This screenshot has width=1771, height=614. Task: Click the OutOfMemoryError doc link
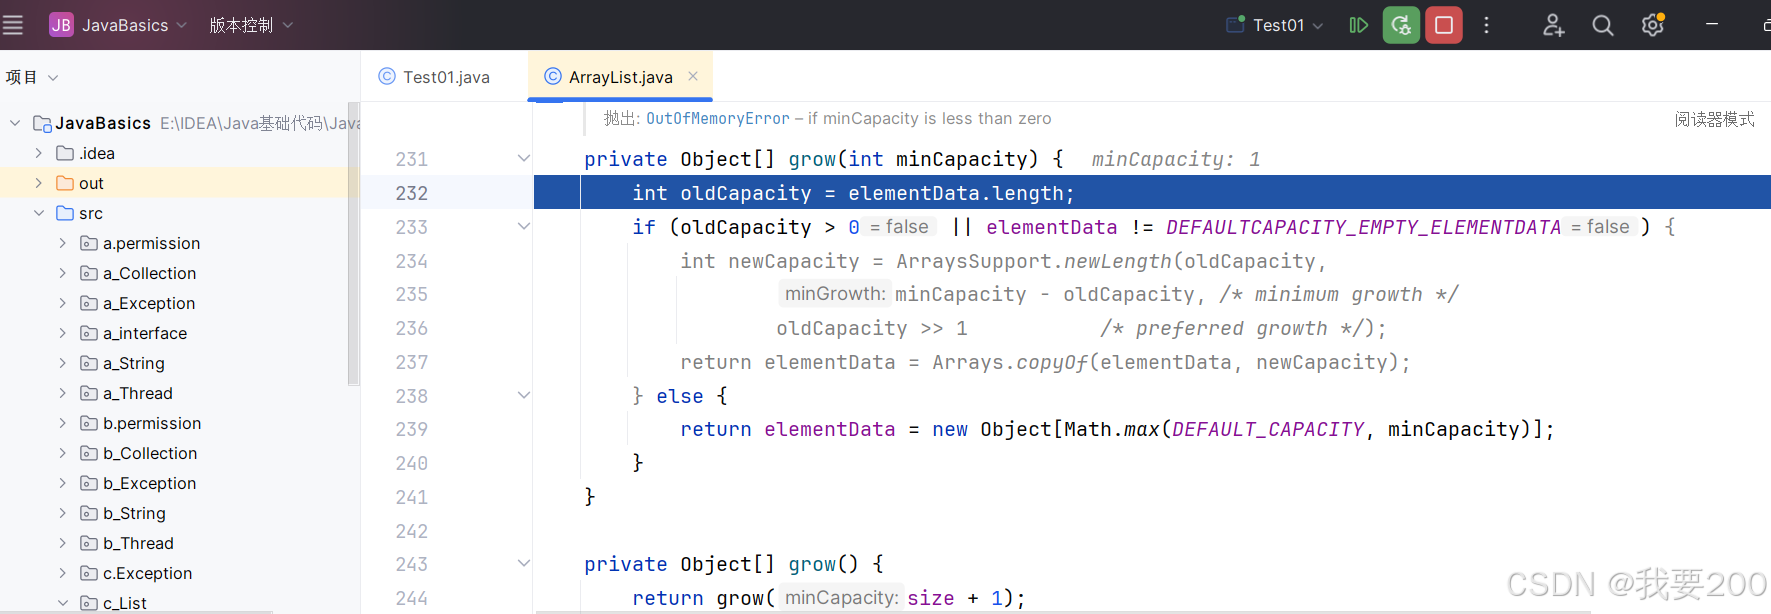click(x=717, y=119)
